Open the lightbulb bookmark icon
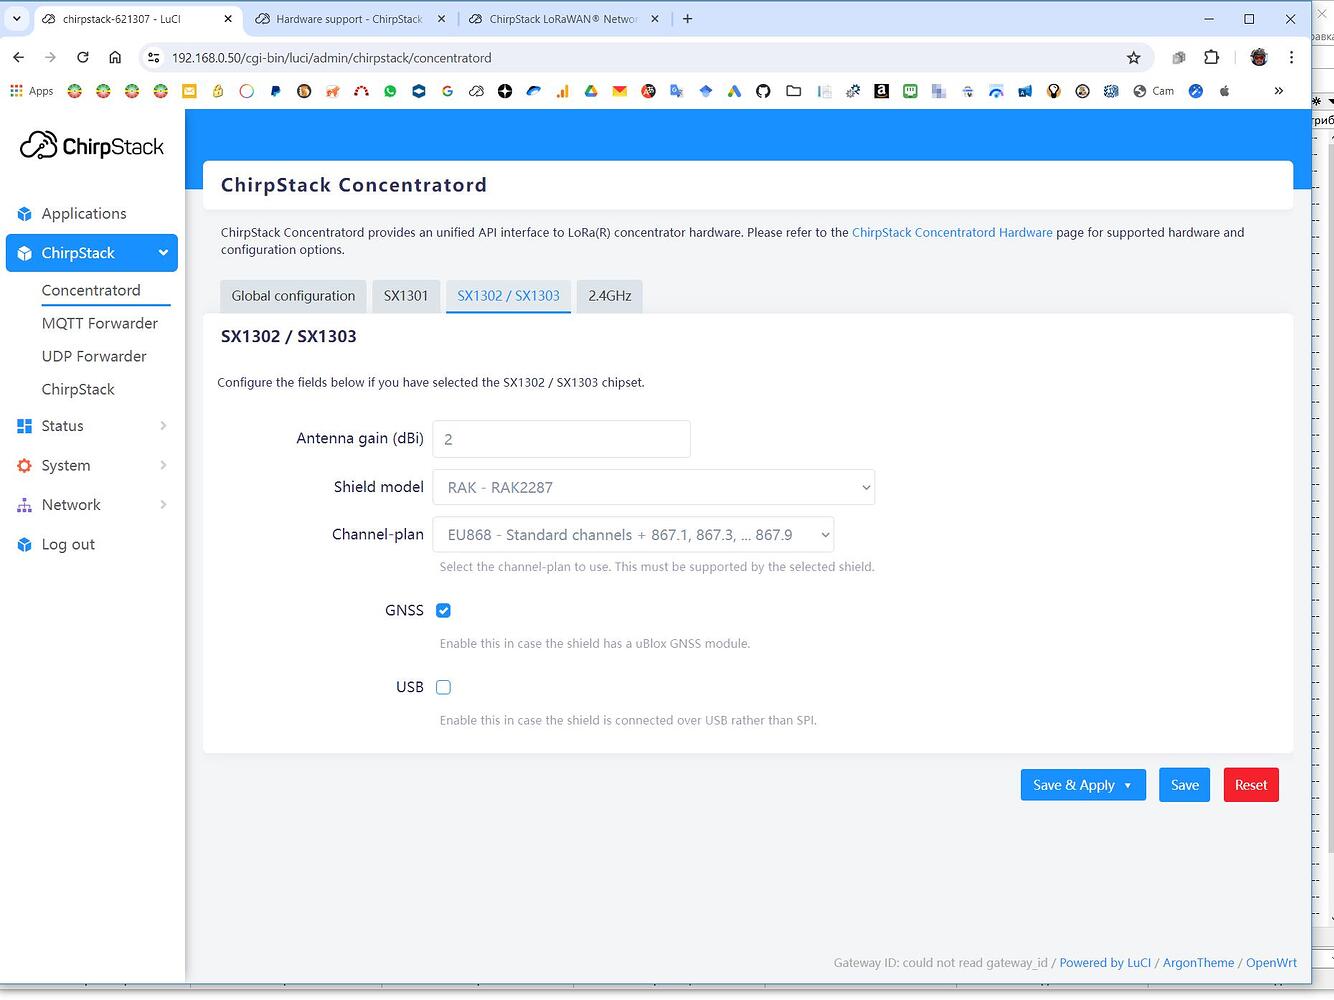Viewport: 1334px width, 1000px height. (x=1053, y=91)
